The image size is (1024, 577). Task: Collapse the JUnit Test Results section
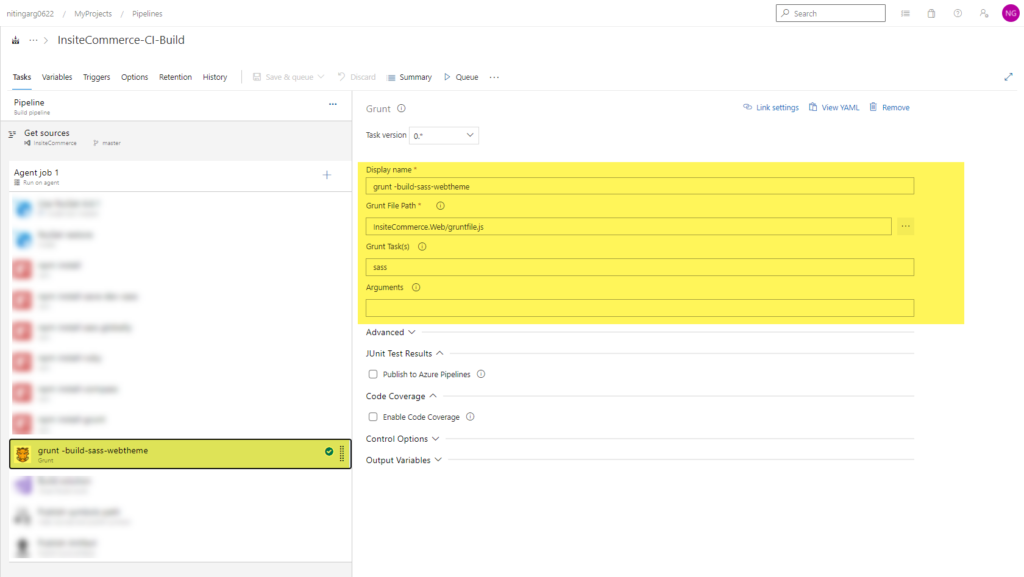404,353
